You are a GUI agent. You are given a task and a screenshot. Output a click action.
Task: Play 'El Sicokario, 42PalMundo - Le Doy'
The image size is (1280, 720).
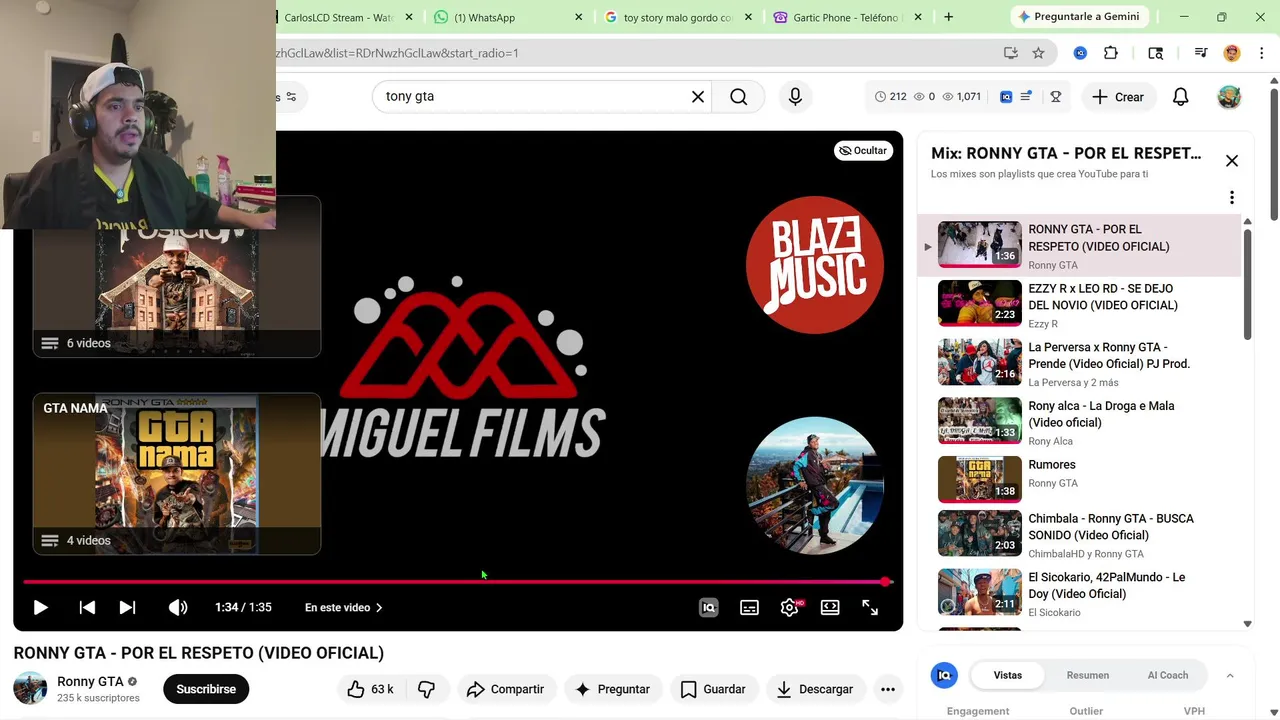click(x=1080, y=593)
